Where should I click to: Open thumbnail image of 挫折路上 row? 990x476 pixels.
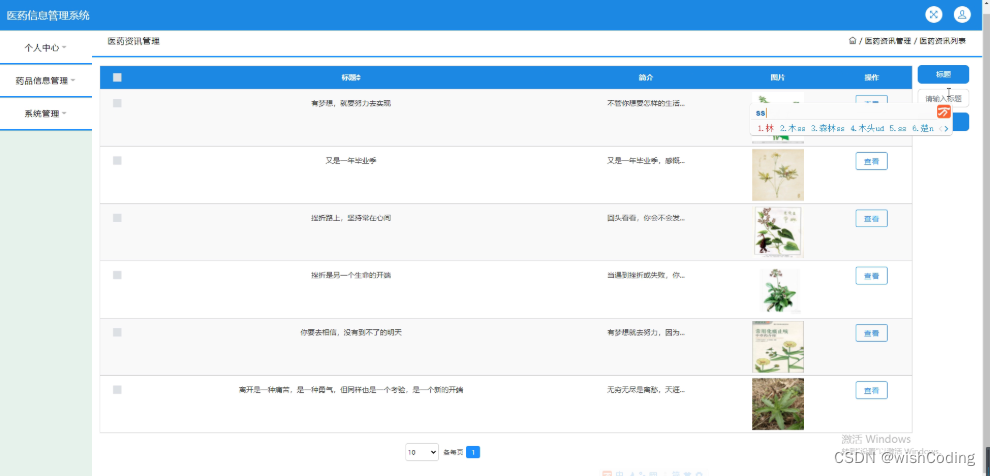pyautogui.click(x=778, y=232)
